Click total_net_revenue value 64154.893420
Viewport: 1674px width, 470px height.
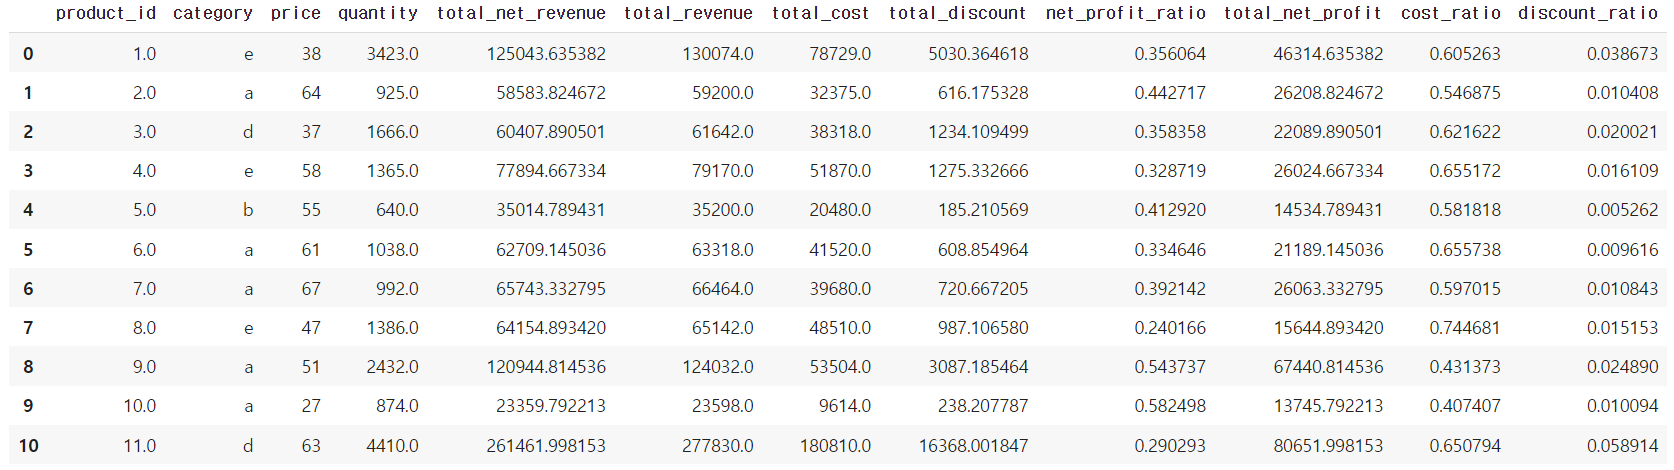(551, 328)
